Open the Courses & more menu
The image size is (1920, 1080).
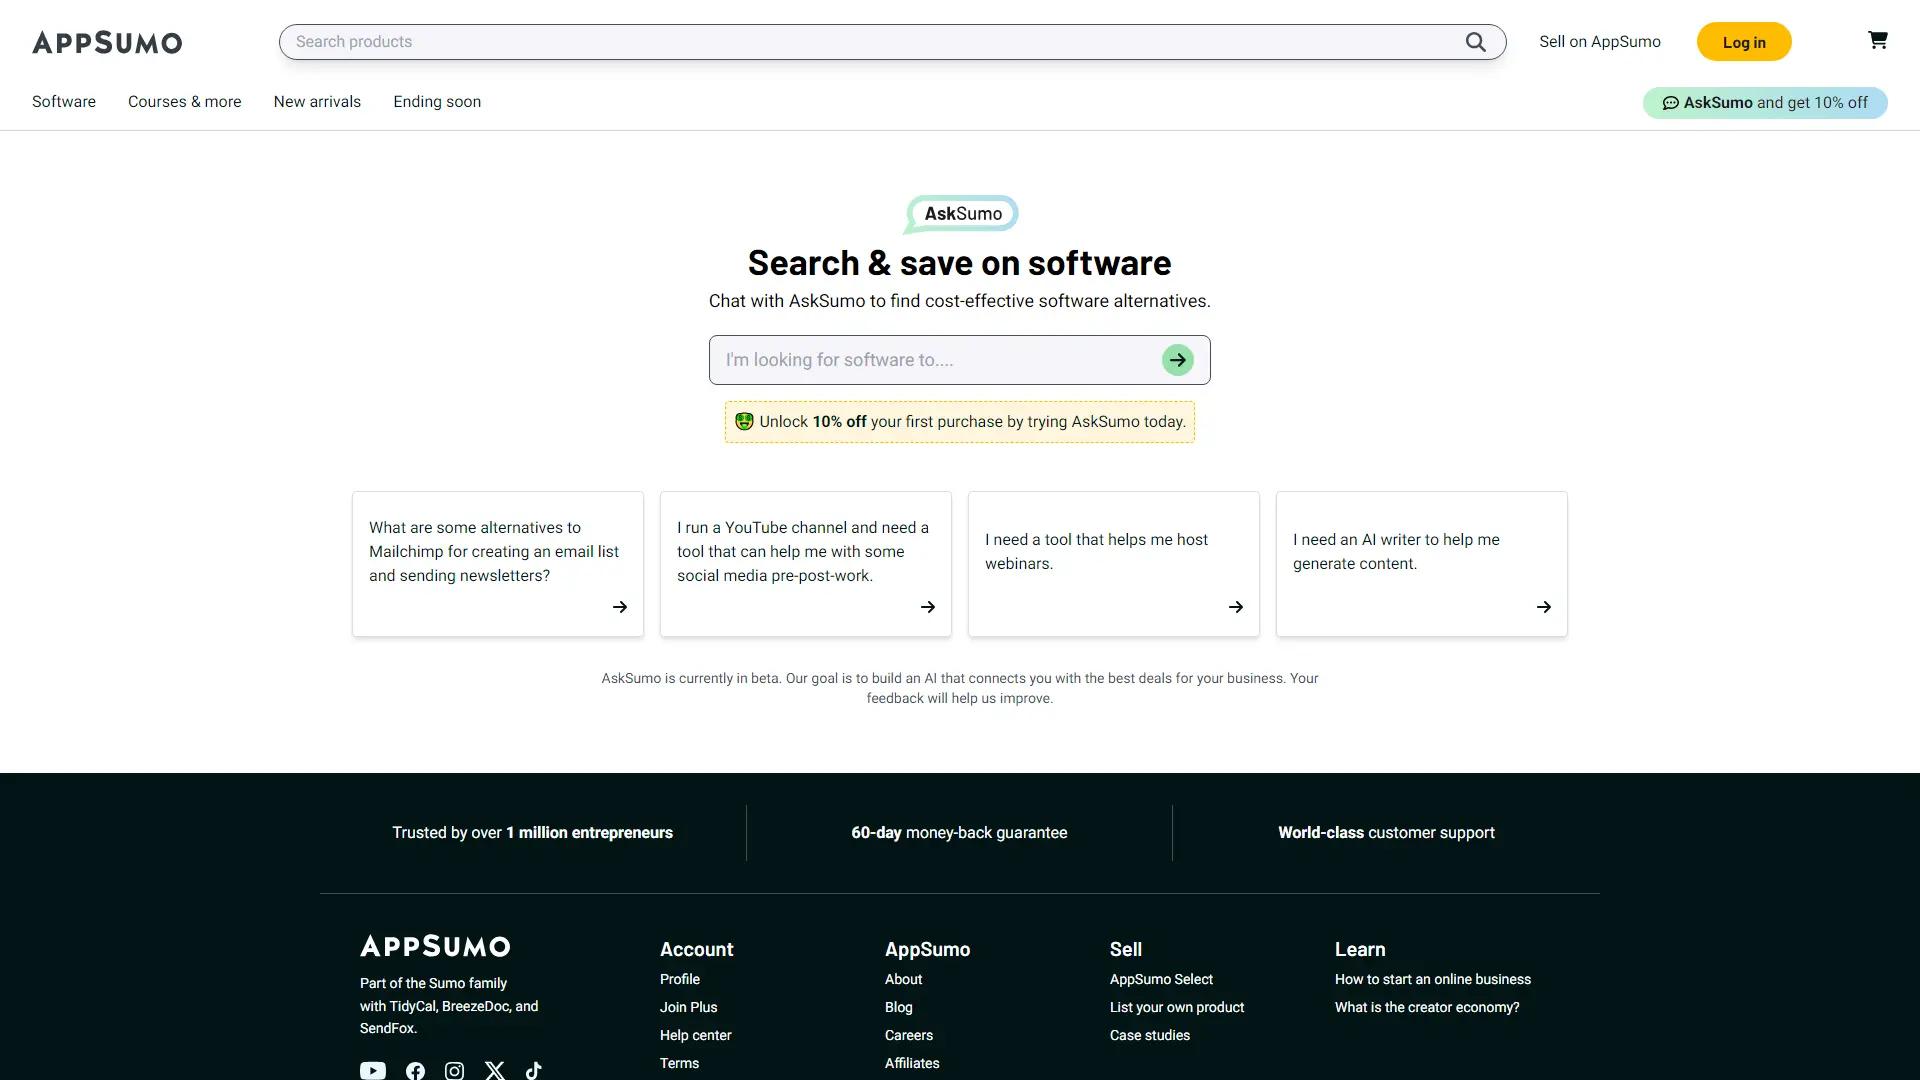tap(184, 101)
